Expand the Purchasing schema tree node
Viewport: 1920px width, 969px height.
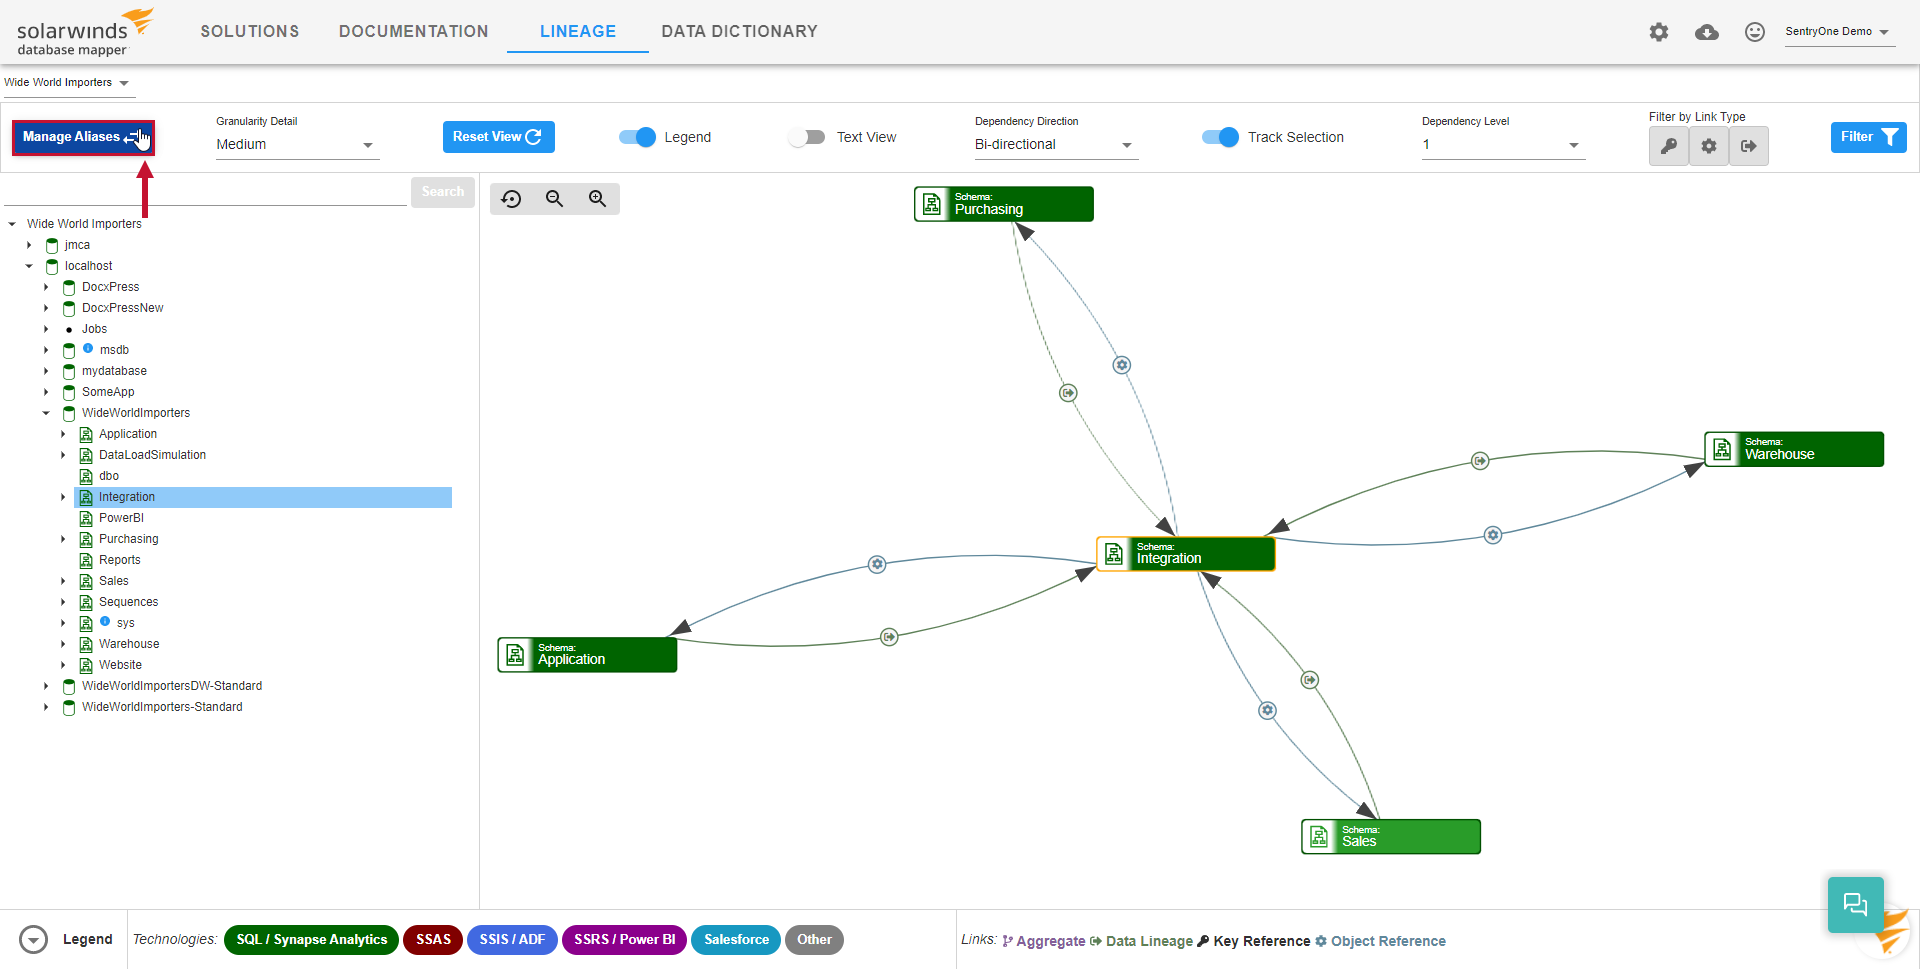pyautogui.click(x=63, y=539)
